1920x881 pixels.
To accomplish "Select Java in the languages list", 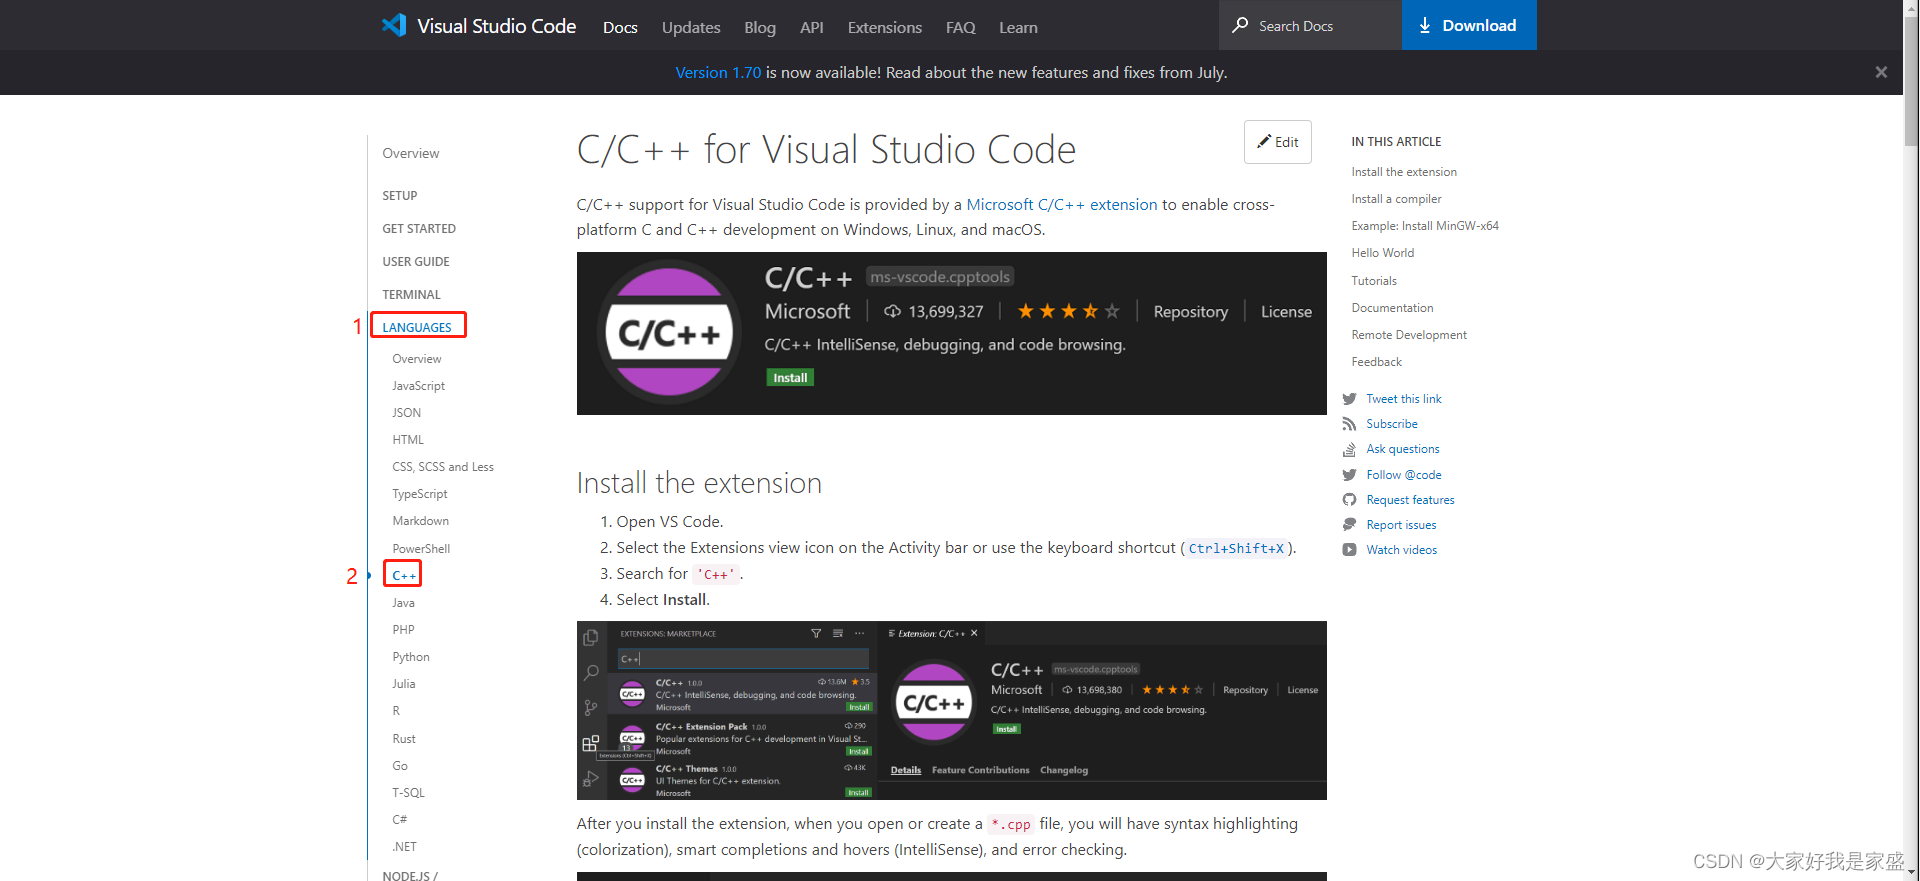I will tap(404, 603).
